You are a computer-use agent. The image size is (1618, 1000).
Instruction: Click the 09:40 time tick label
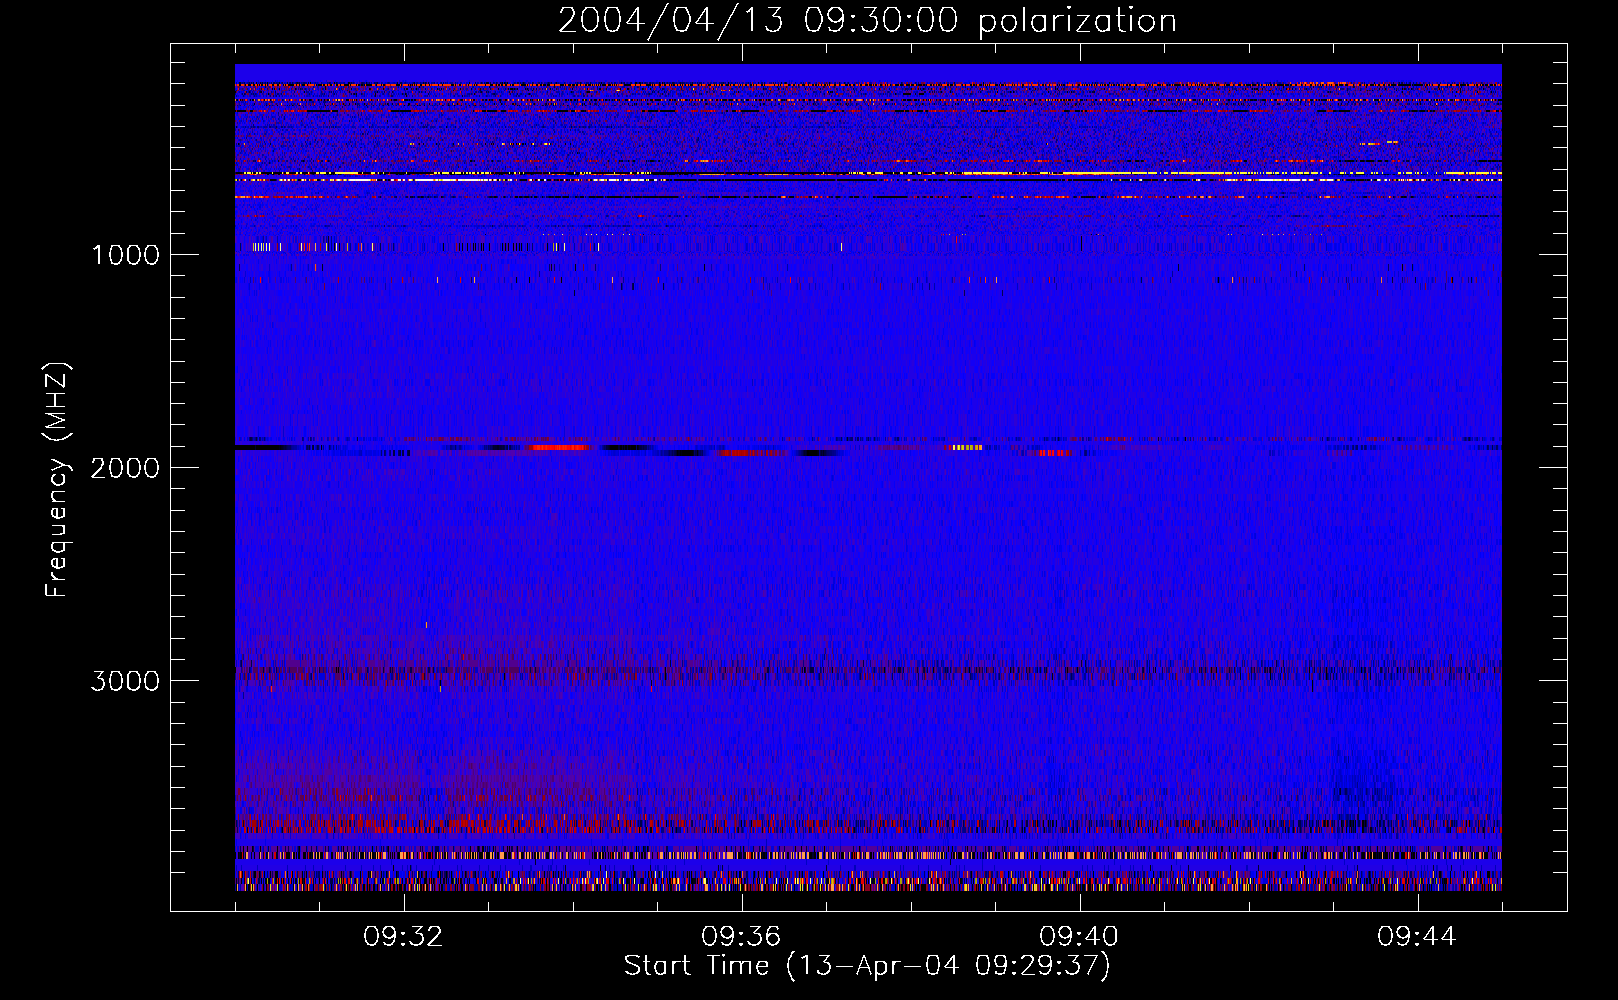(1079, 937)
